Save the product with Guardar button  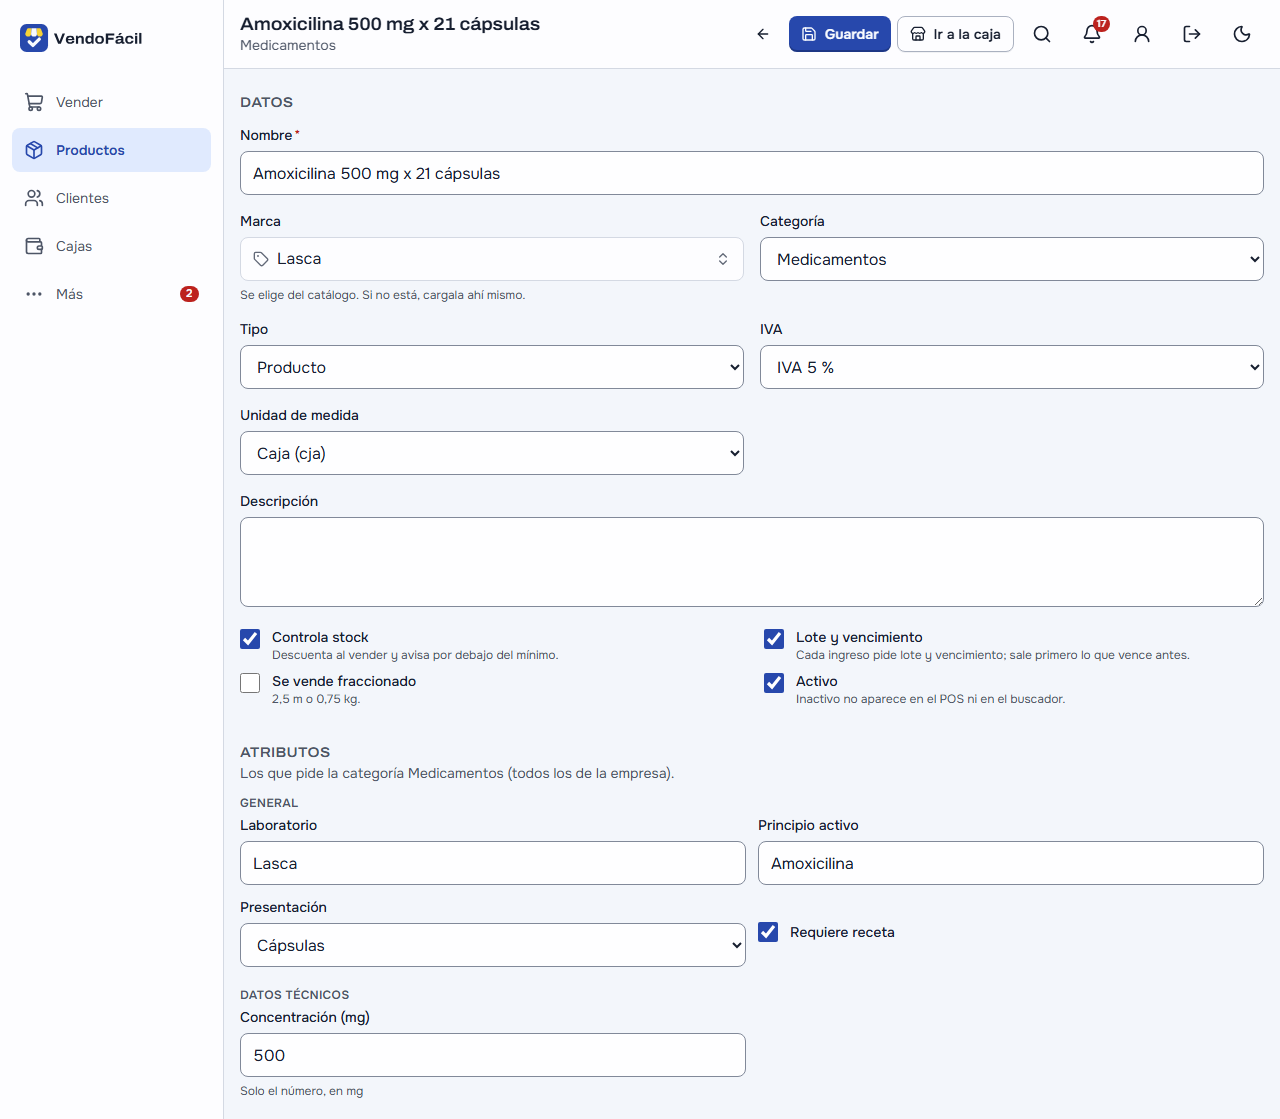(840, 34)
